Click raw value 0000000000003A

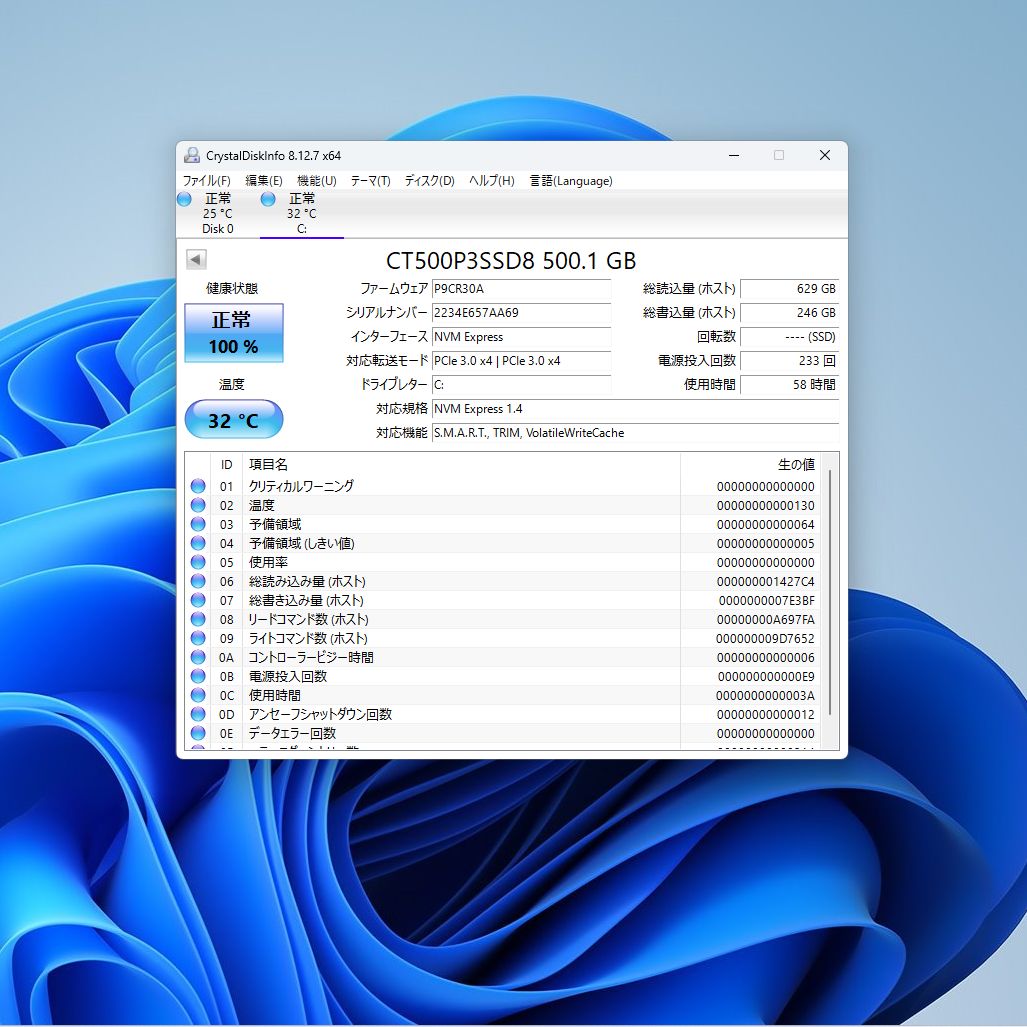point(765,696)
